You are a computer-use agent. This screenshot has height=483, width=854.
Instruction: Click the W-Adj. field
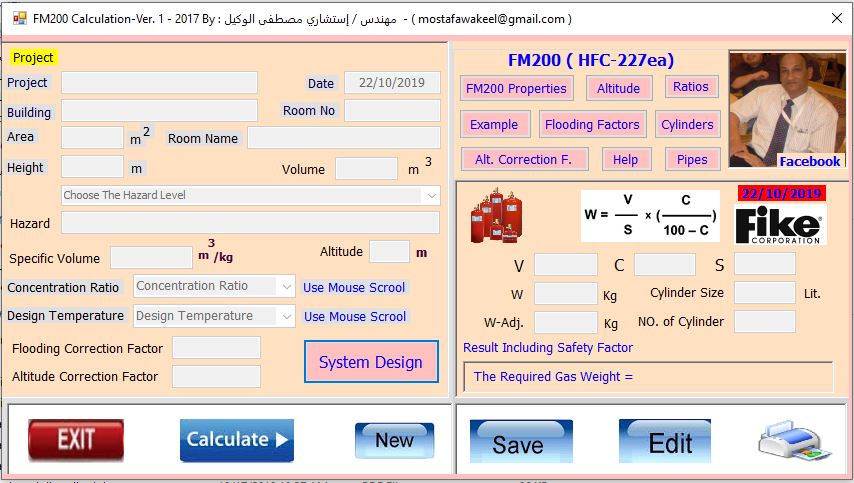(566, 322)
